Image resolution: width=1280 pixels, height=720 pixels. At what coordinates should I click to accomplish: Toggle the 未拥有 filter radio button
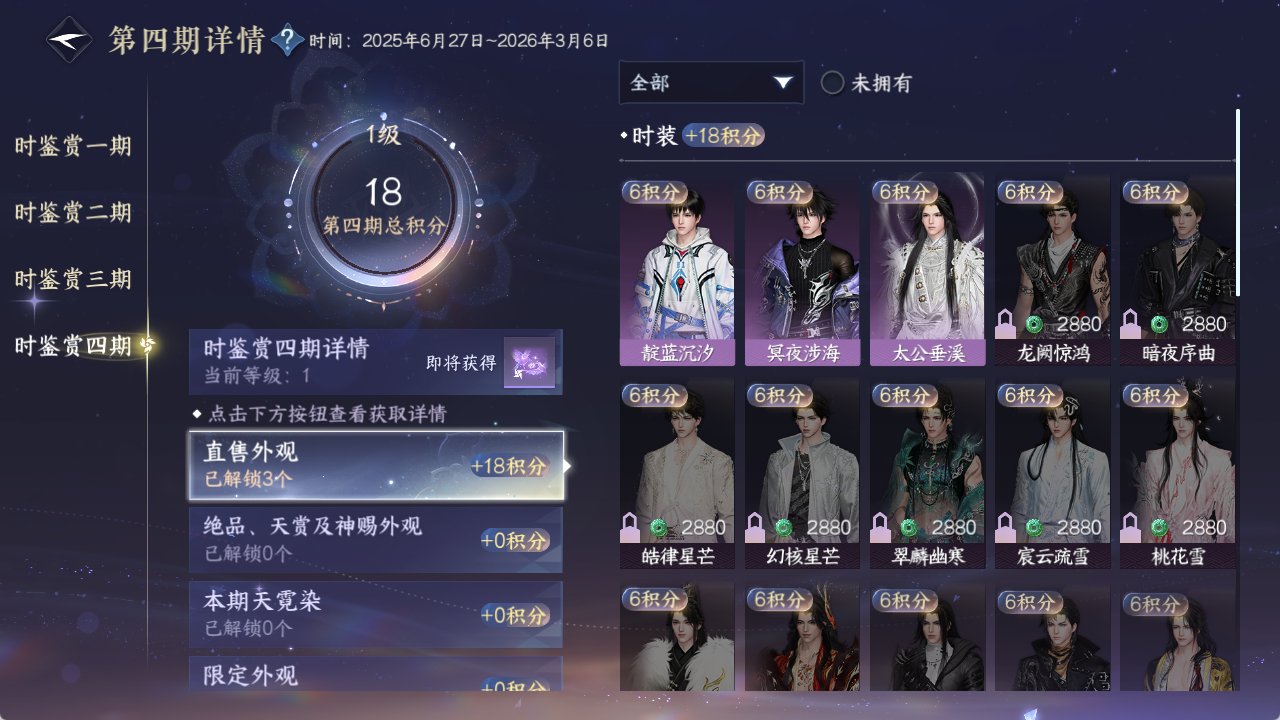click(x=832, y=83)
